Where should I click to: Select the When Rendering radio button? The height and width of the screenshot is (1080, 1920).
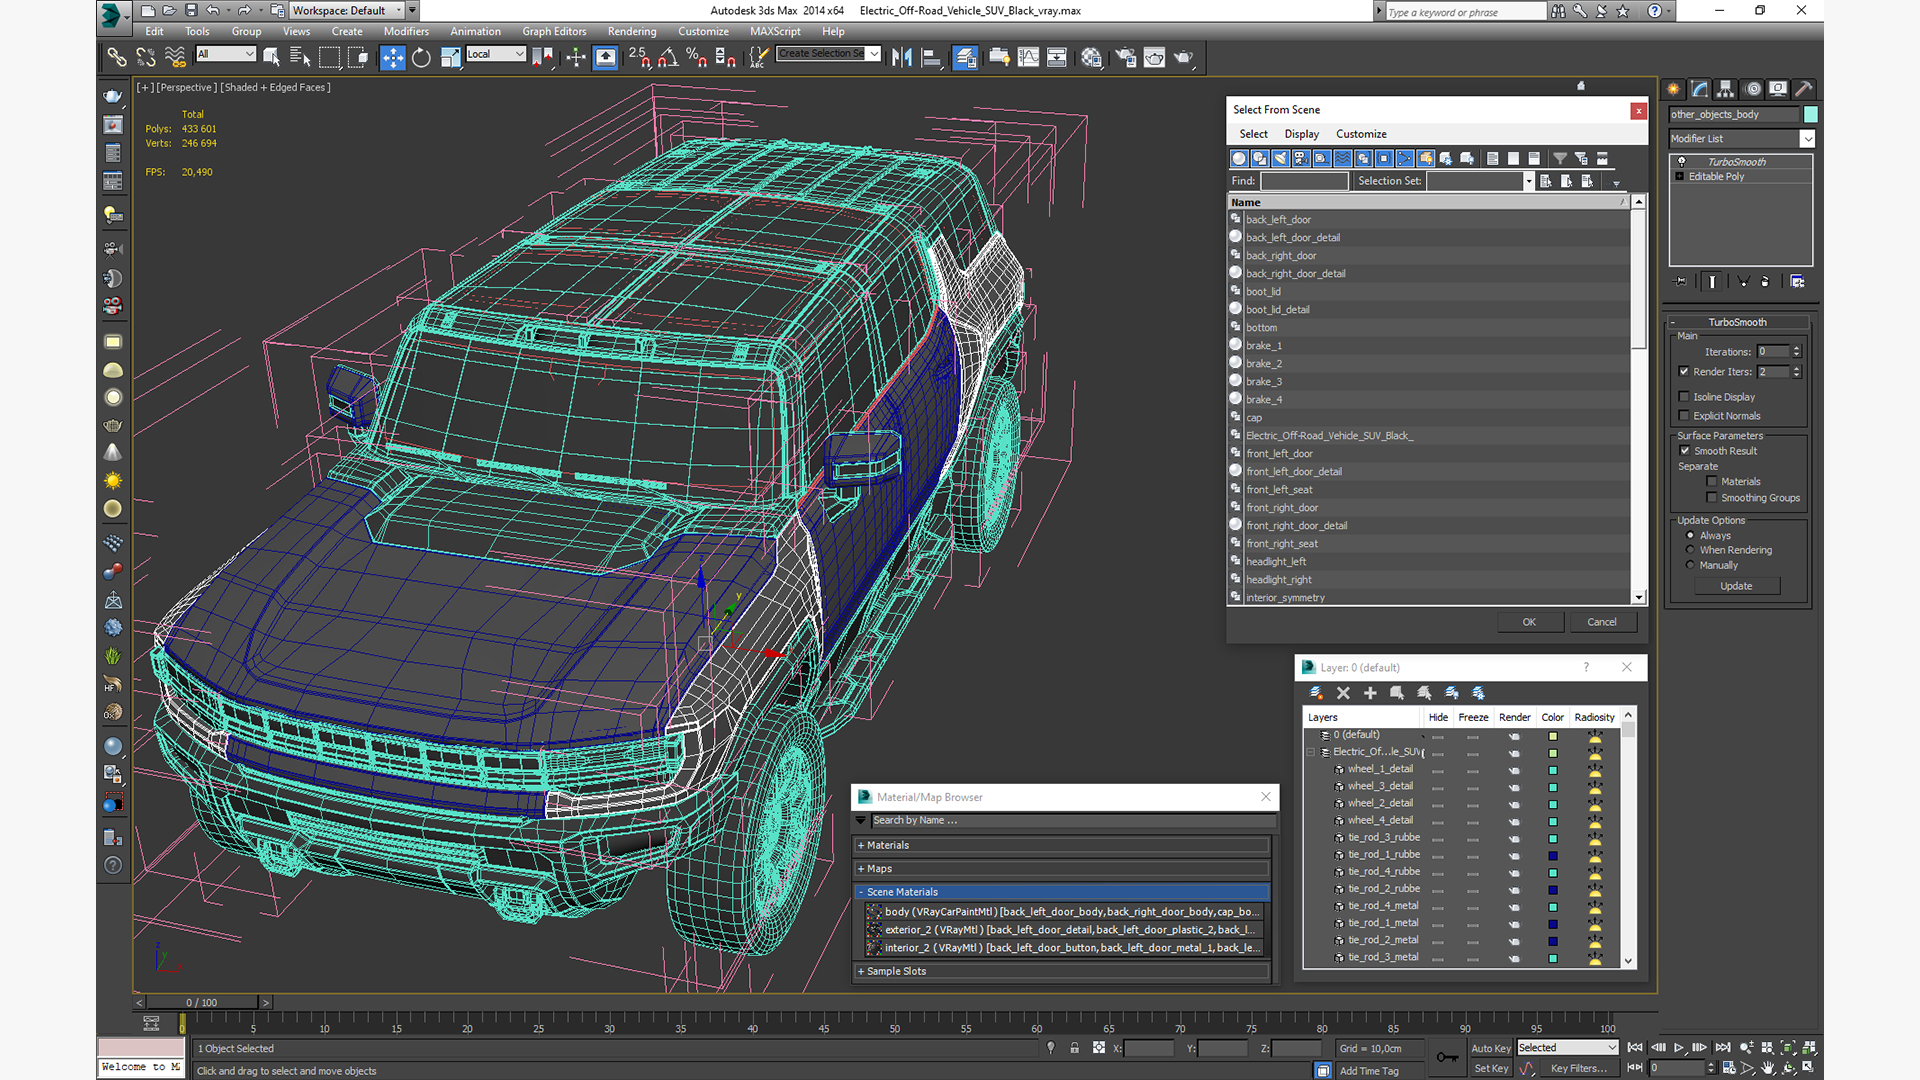pos(1690,550)
